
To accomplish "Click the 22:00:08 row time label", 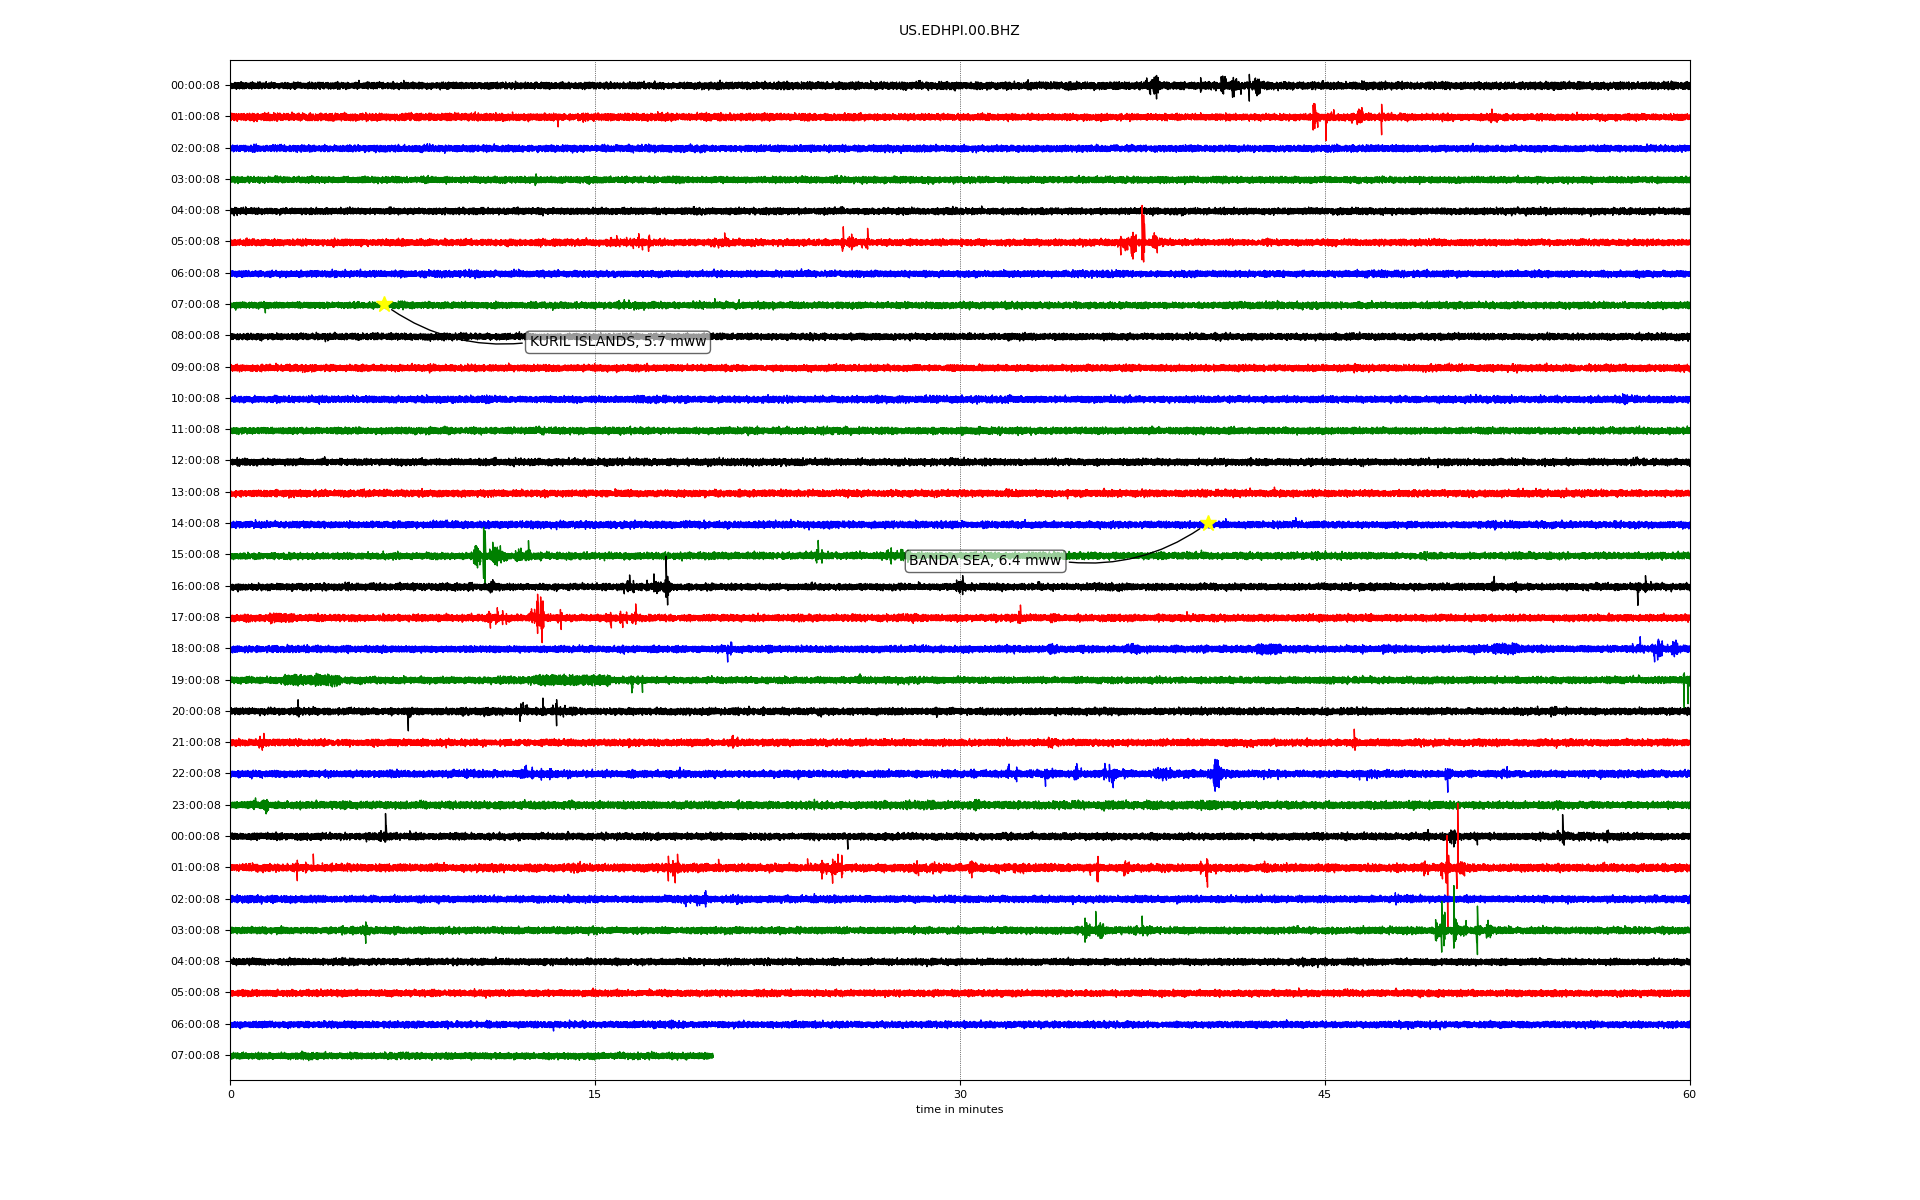I will [195, 774].
